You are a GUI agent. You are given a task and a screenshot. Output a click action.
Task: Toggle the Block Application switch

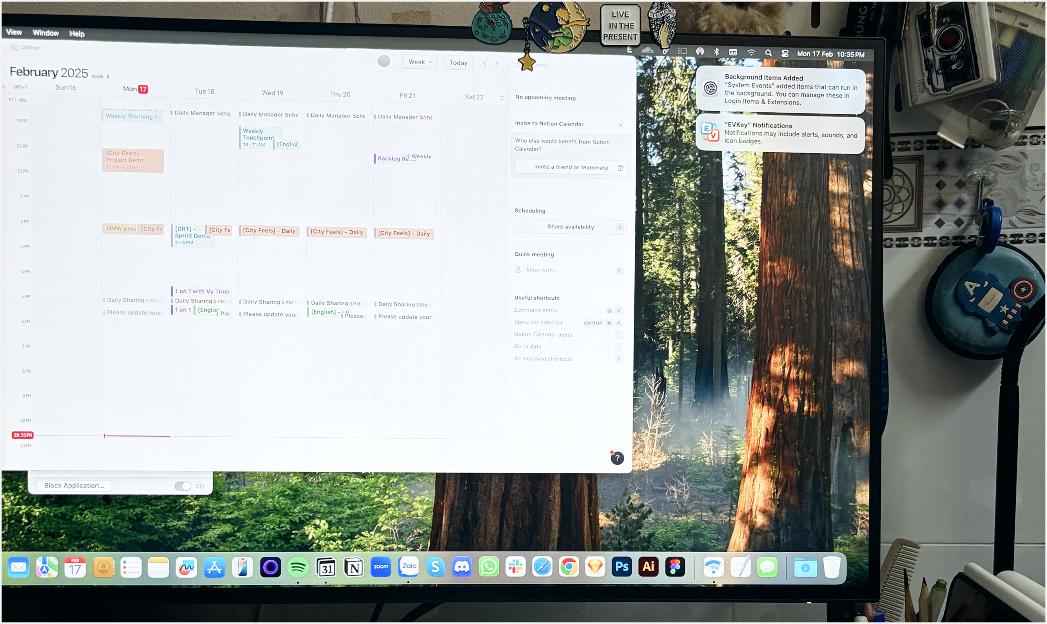183,486
